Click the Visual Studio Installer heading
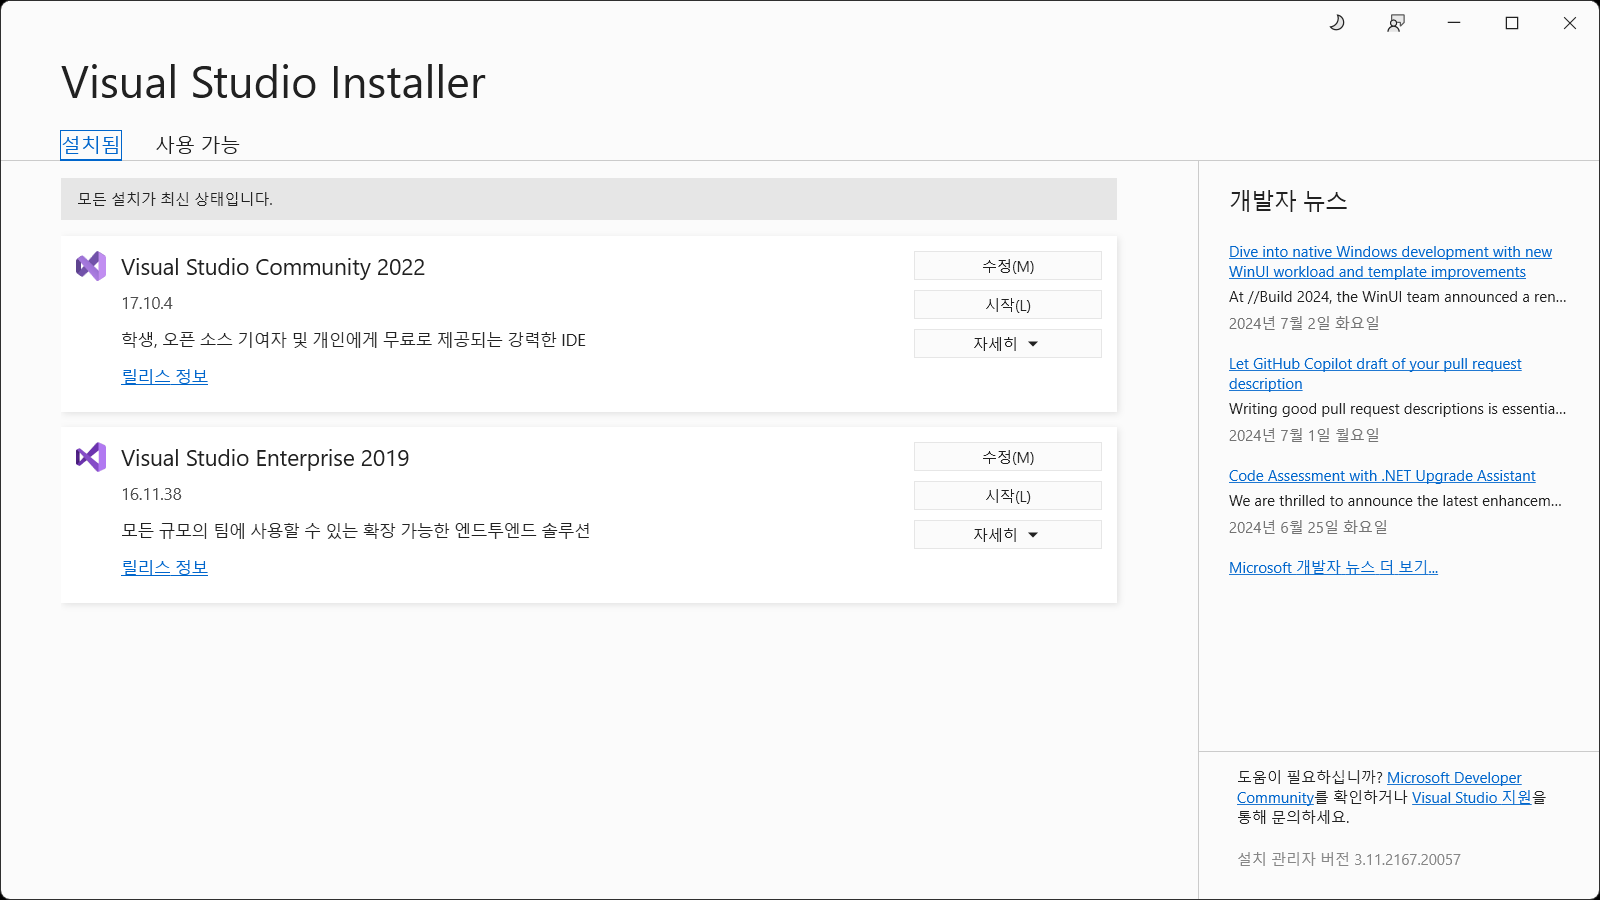1600x900 pixels. 273,82
